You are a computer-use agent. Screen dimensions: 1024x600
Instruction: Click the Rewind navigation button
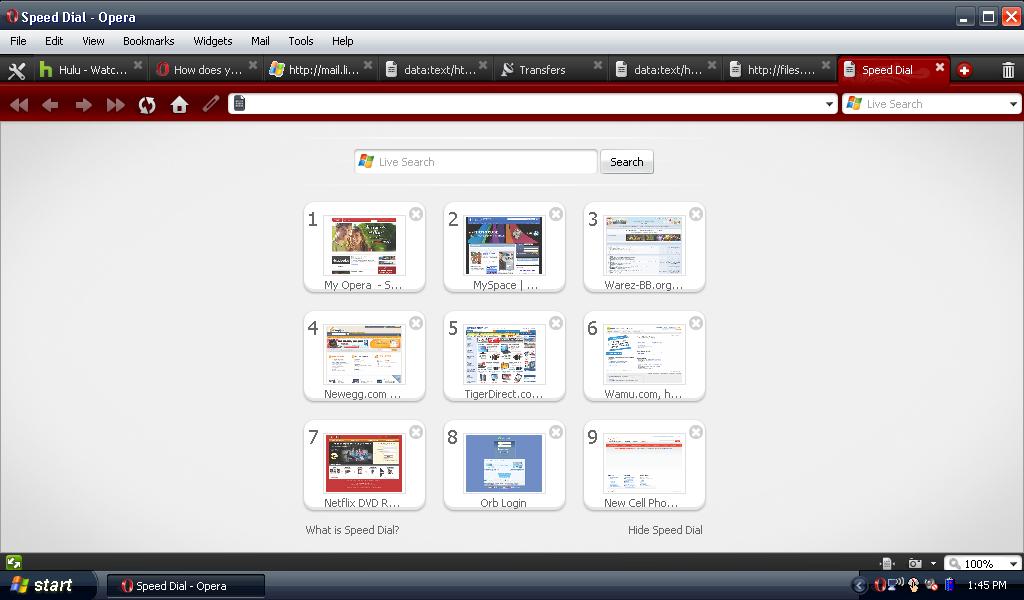[19, 104]
